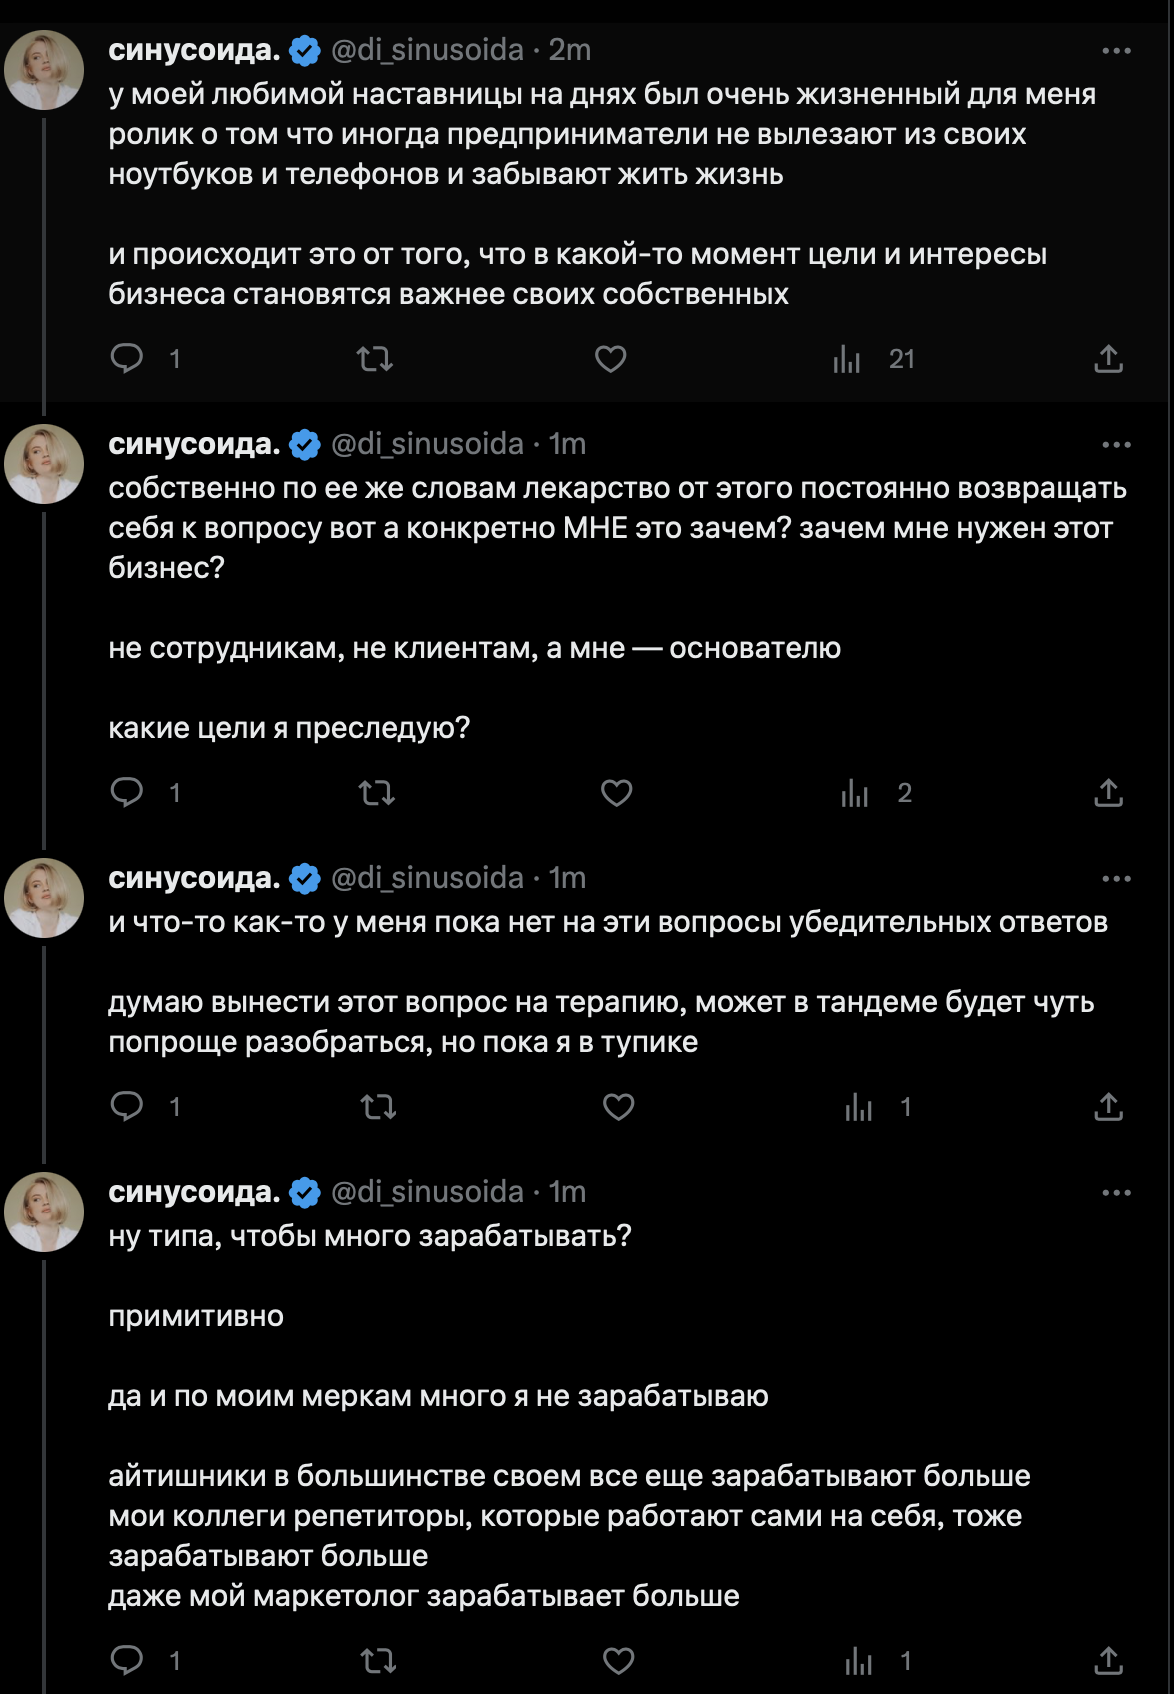Click the verified badge on third tweet

305,878
